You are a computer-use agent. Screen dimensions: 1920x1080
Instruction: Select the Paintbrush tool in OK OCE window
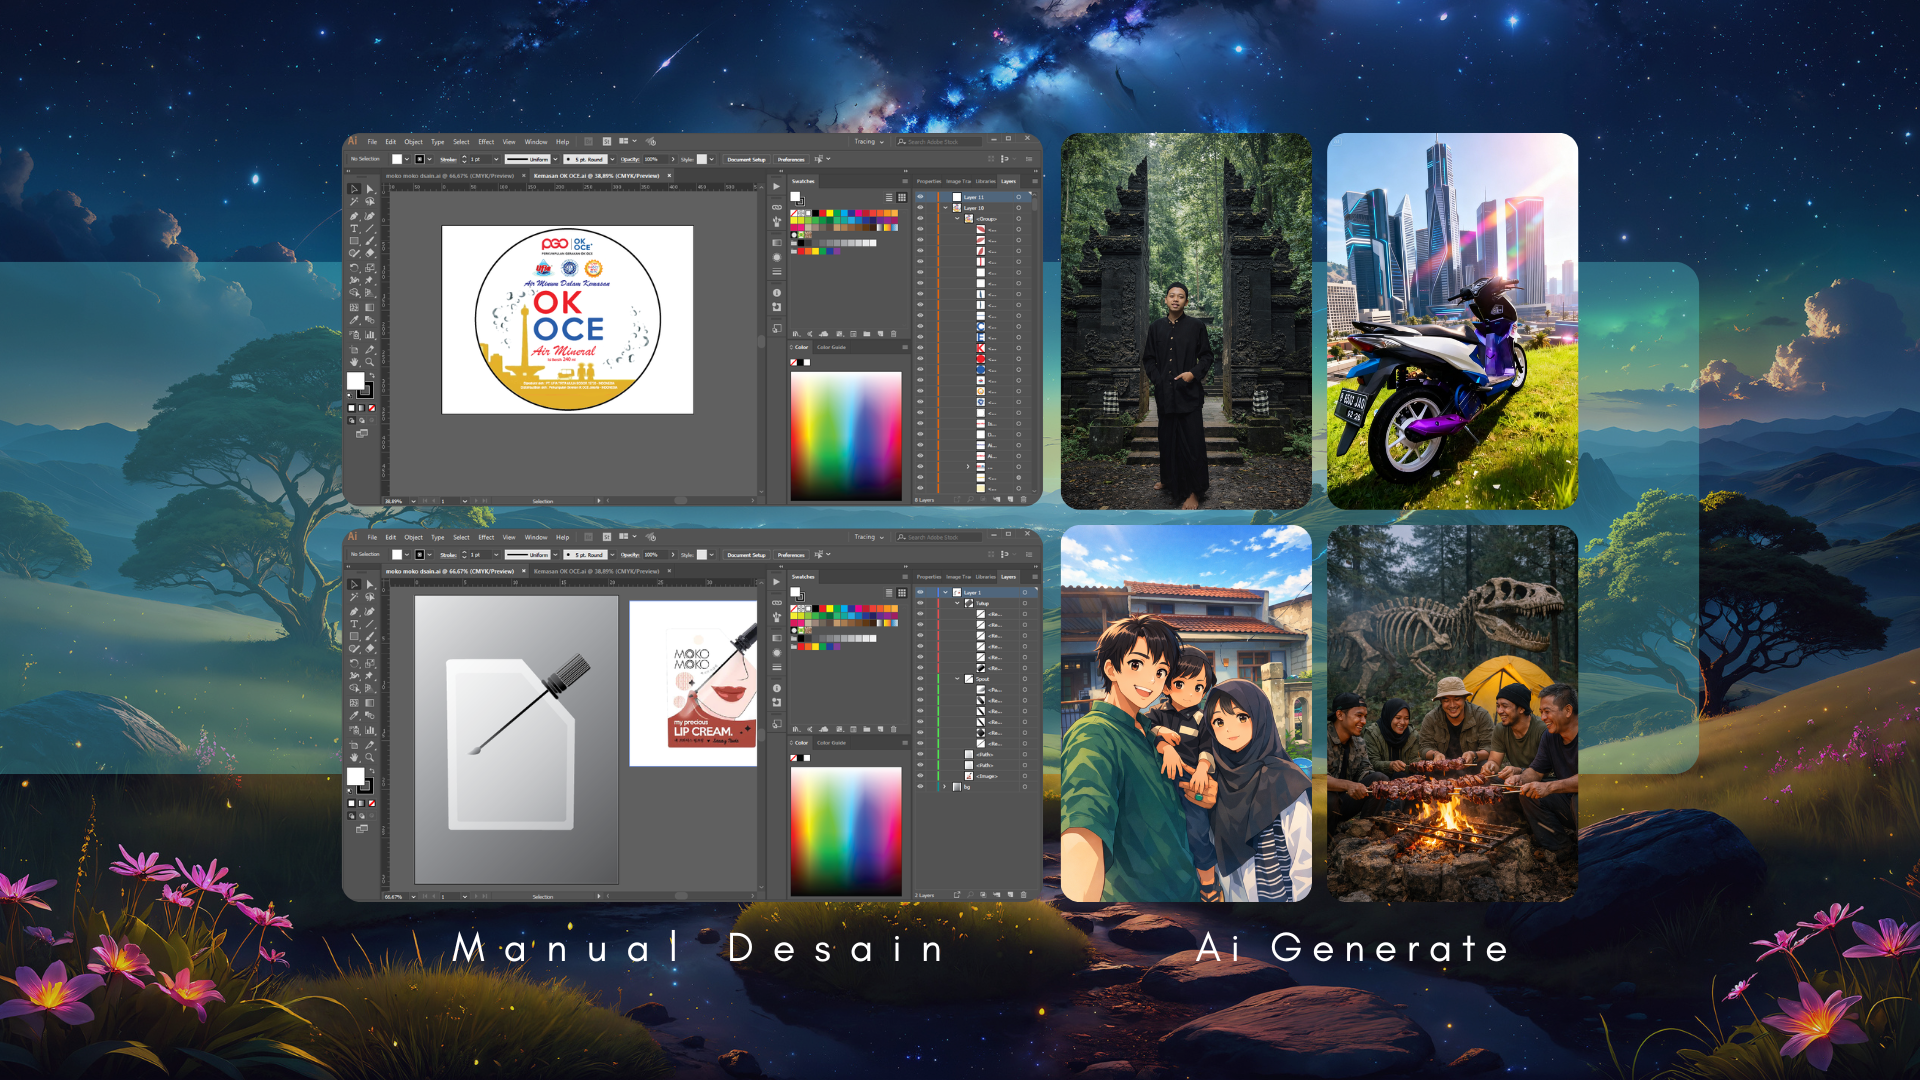click(x=370, y=241)
